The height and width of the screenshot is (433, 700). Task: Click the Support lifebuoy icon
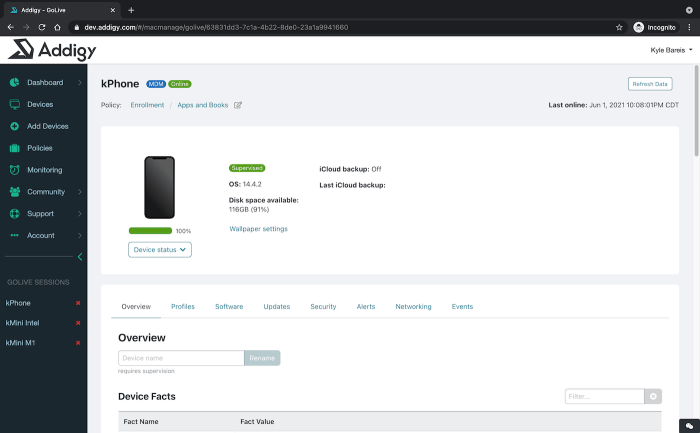[x=14, y=214]
